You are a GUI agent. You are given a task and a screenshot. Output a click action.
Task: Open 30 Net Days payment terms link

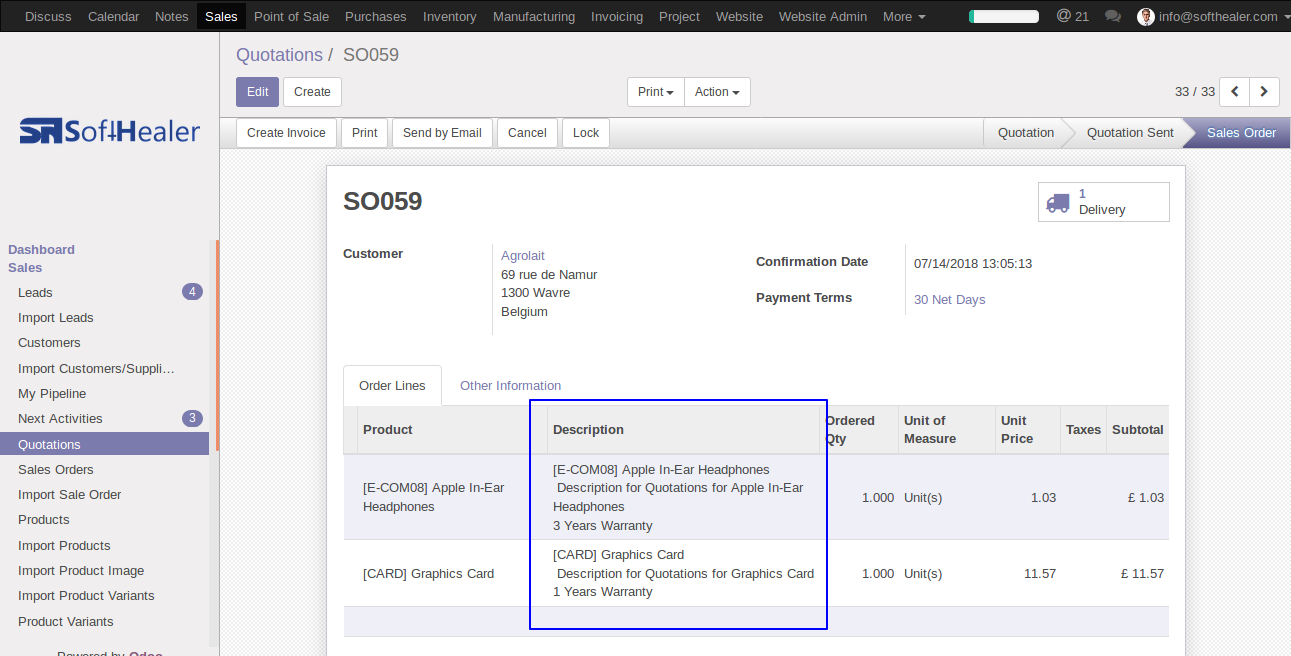point(950,300)
